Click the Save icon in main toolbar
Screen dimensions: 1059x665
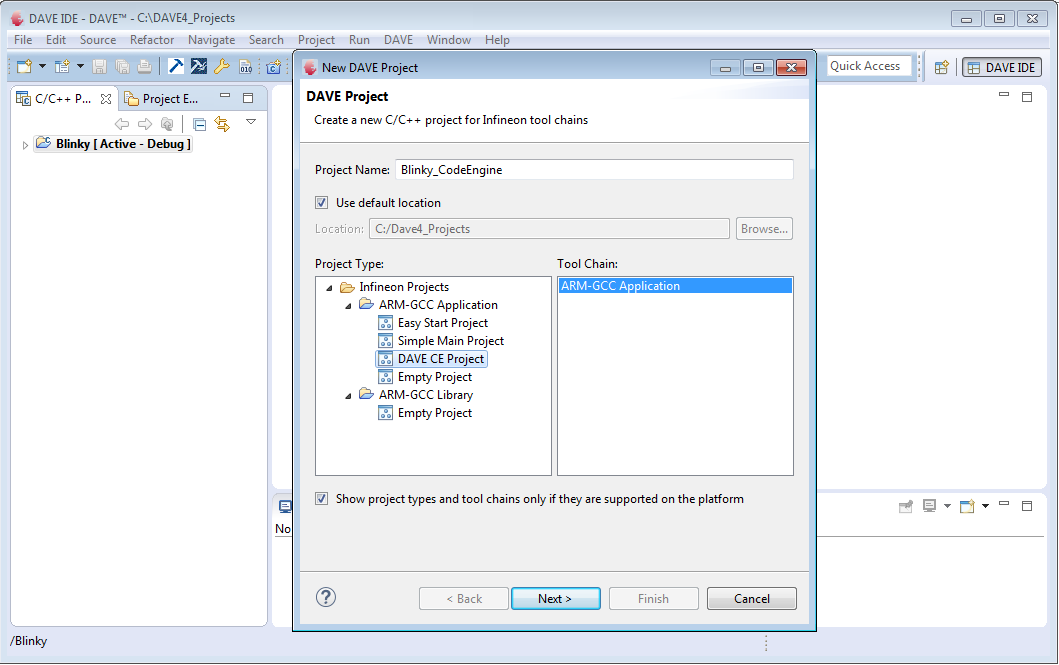tap(99, 66)
